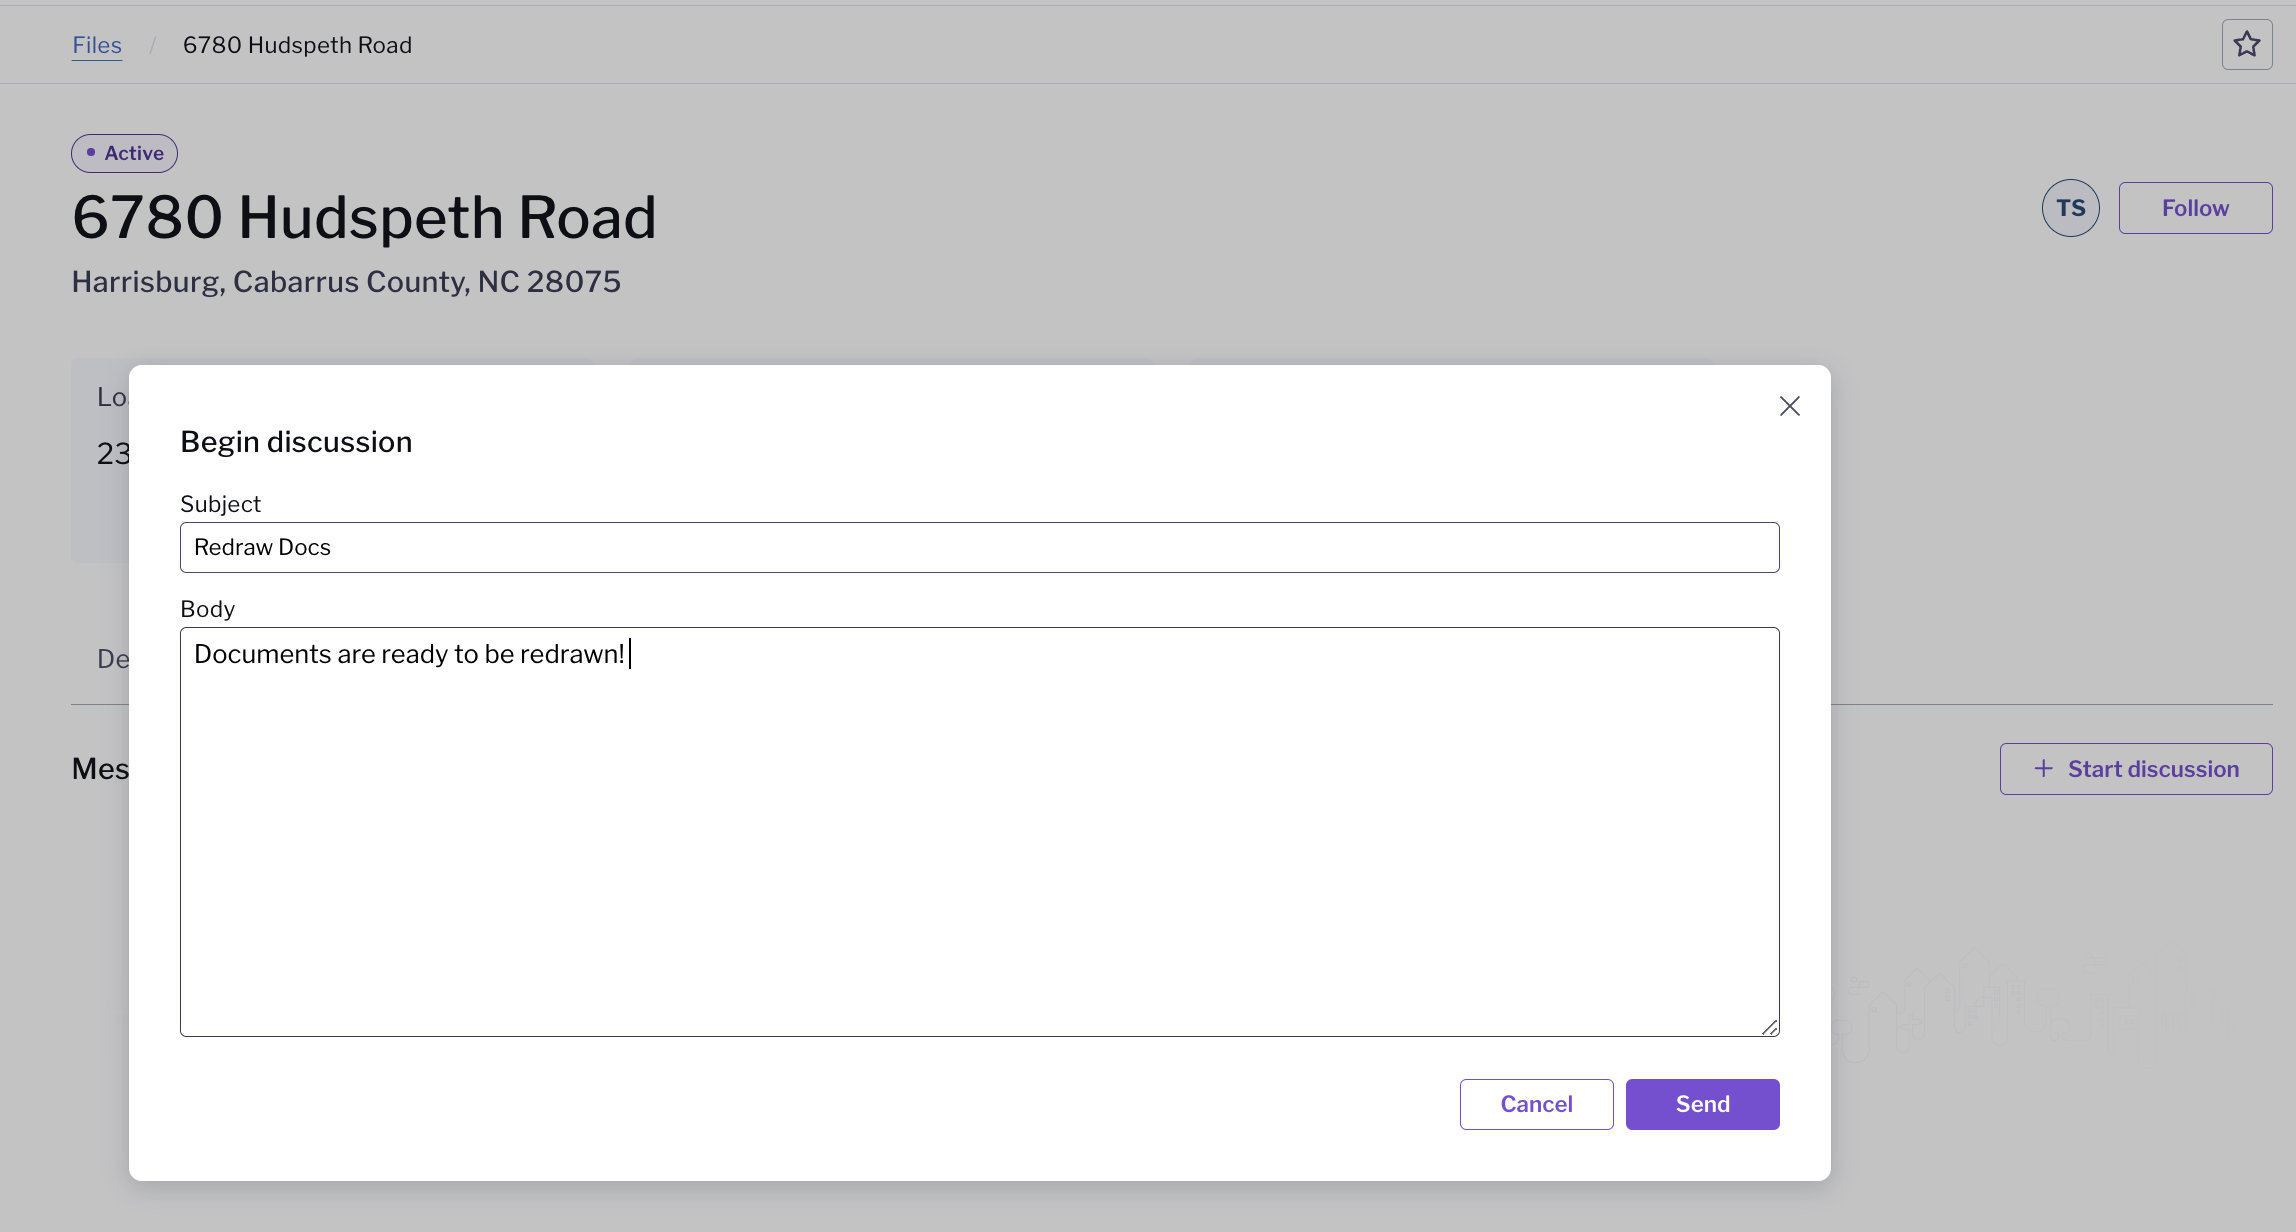This screenshot has width=2296, height=1232.
Task: Click the 6780 Hudspeth Road breadcrumb text
Action: (297, 45)
